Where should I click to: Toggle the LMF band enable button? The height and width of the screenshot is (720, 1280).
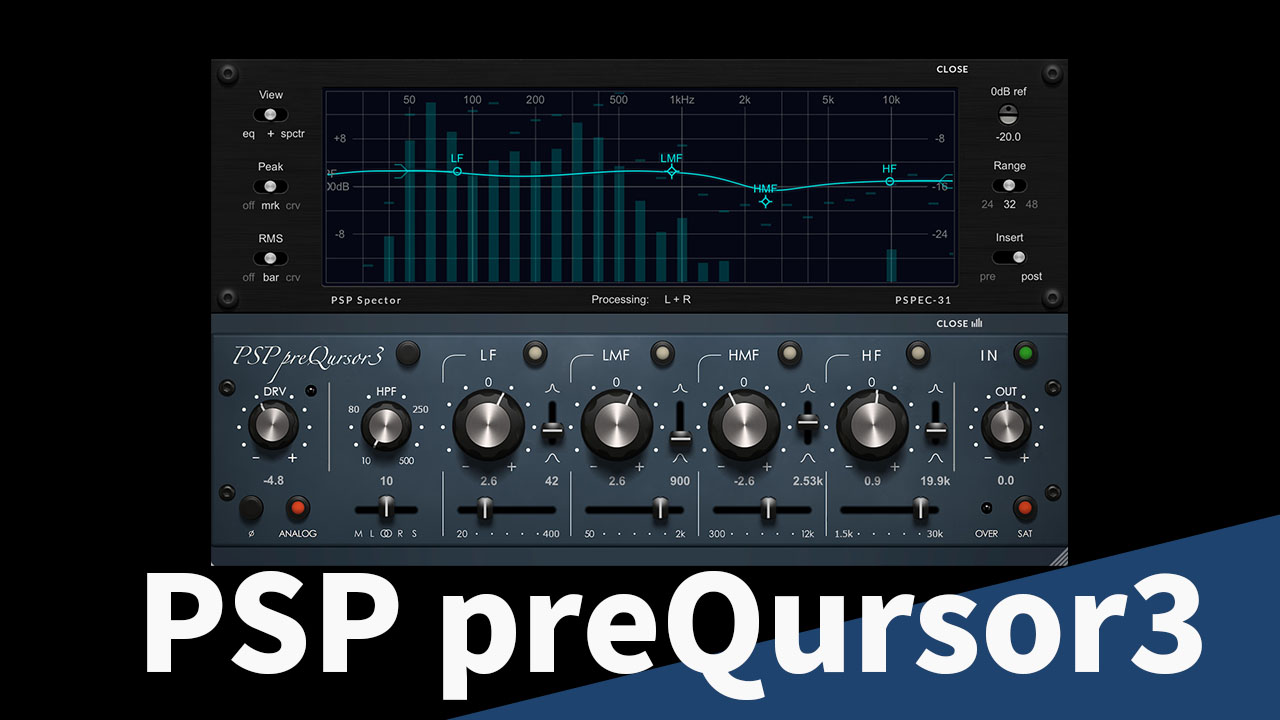pos(662,353)
